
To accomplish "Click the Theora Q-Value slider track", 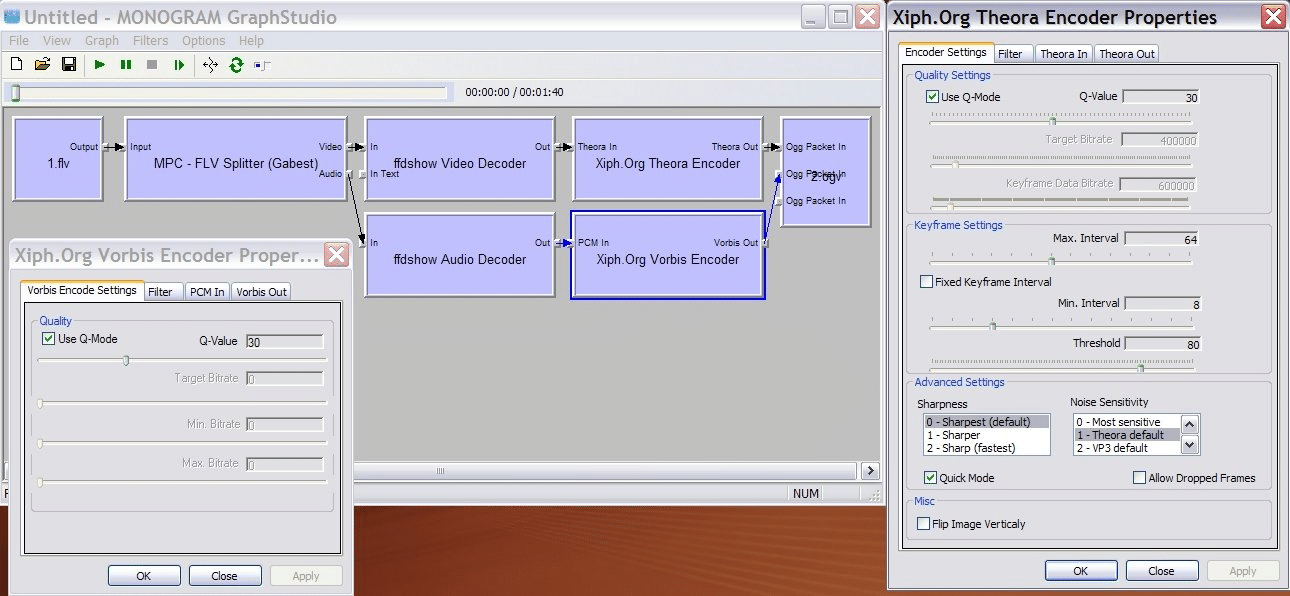I will pyautogui.click(x=1060, y=120).
